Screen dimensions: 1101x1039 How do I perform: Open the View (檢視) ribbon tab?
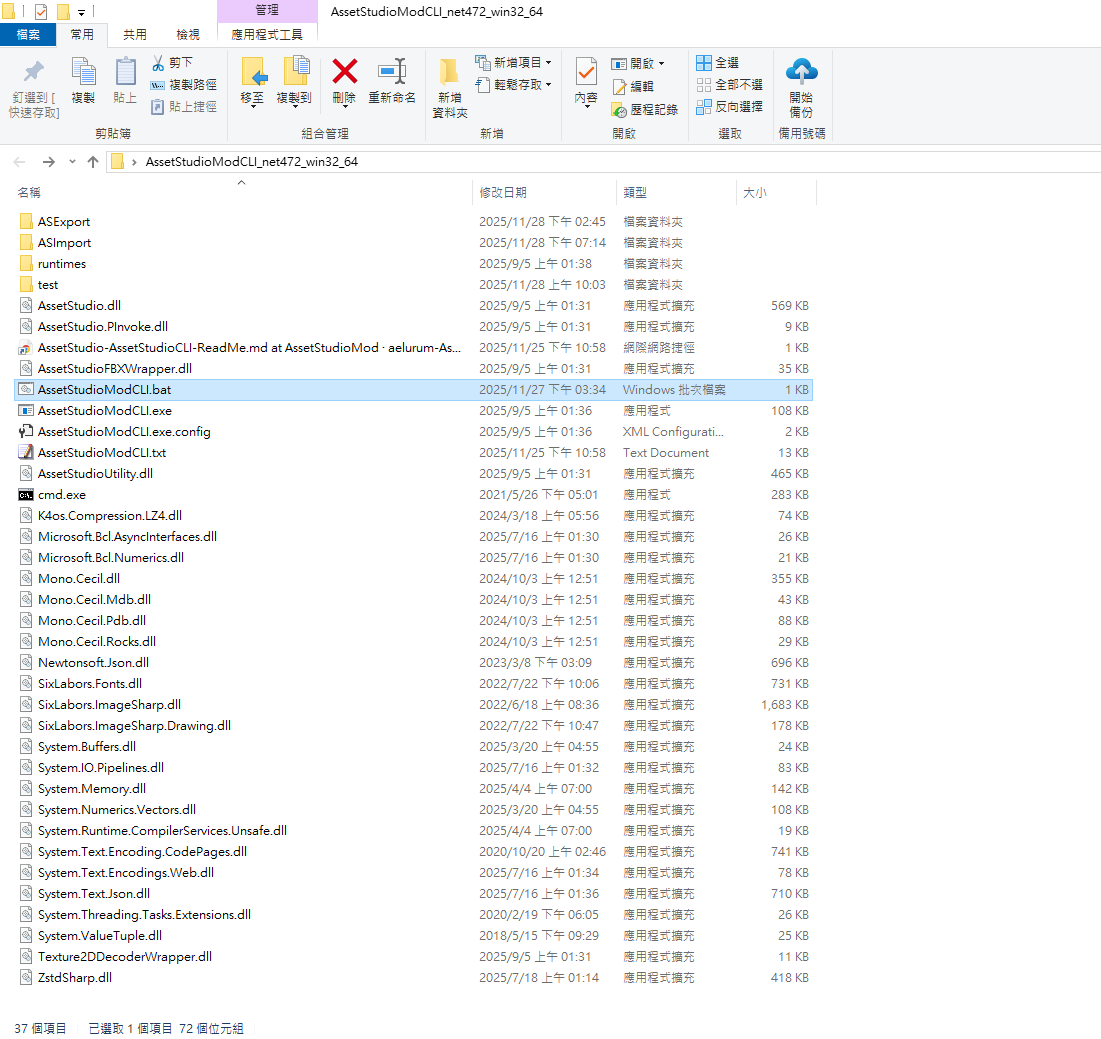coord(187,34)
